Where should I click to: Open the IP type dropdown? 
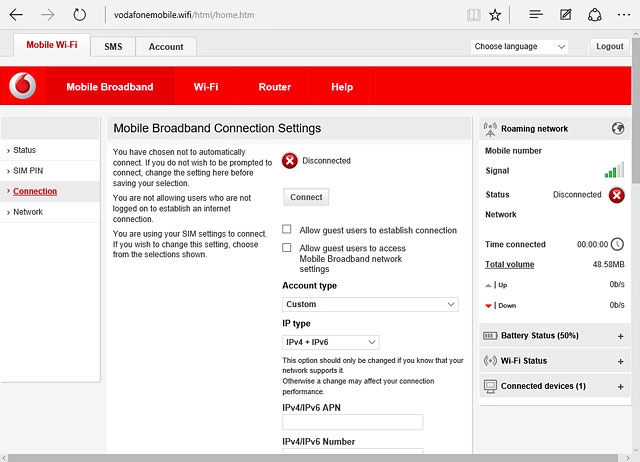330,342
